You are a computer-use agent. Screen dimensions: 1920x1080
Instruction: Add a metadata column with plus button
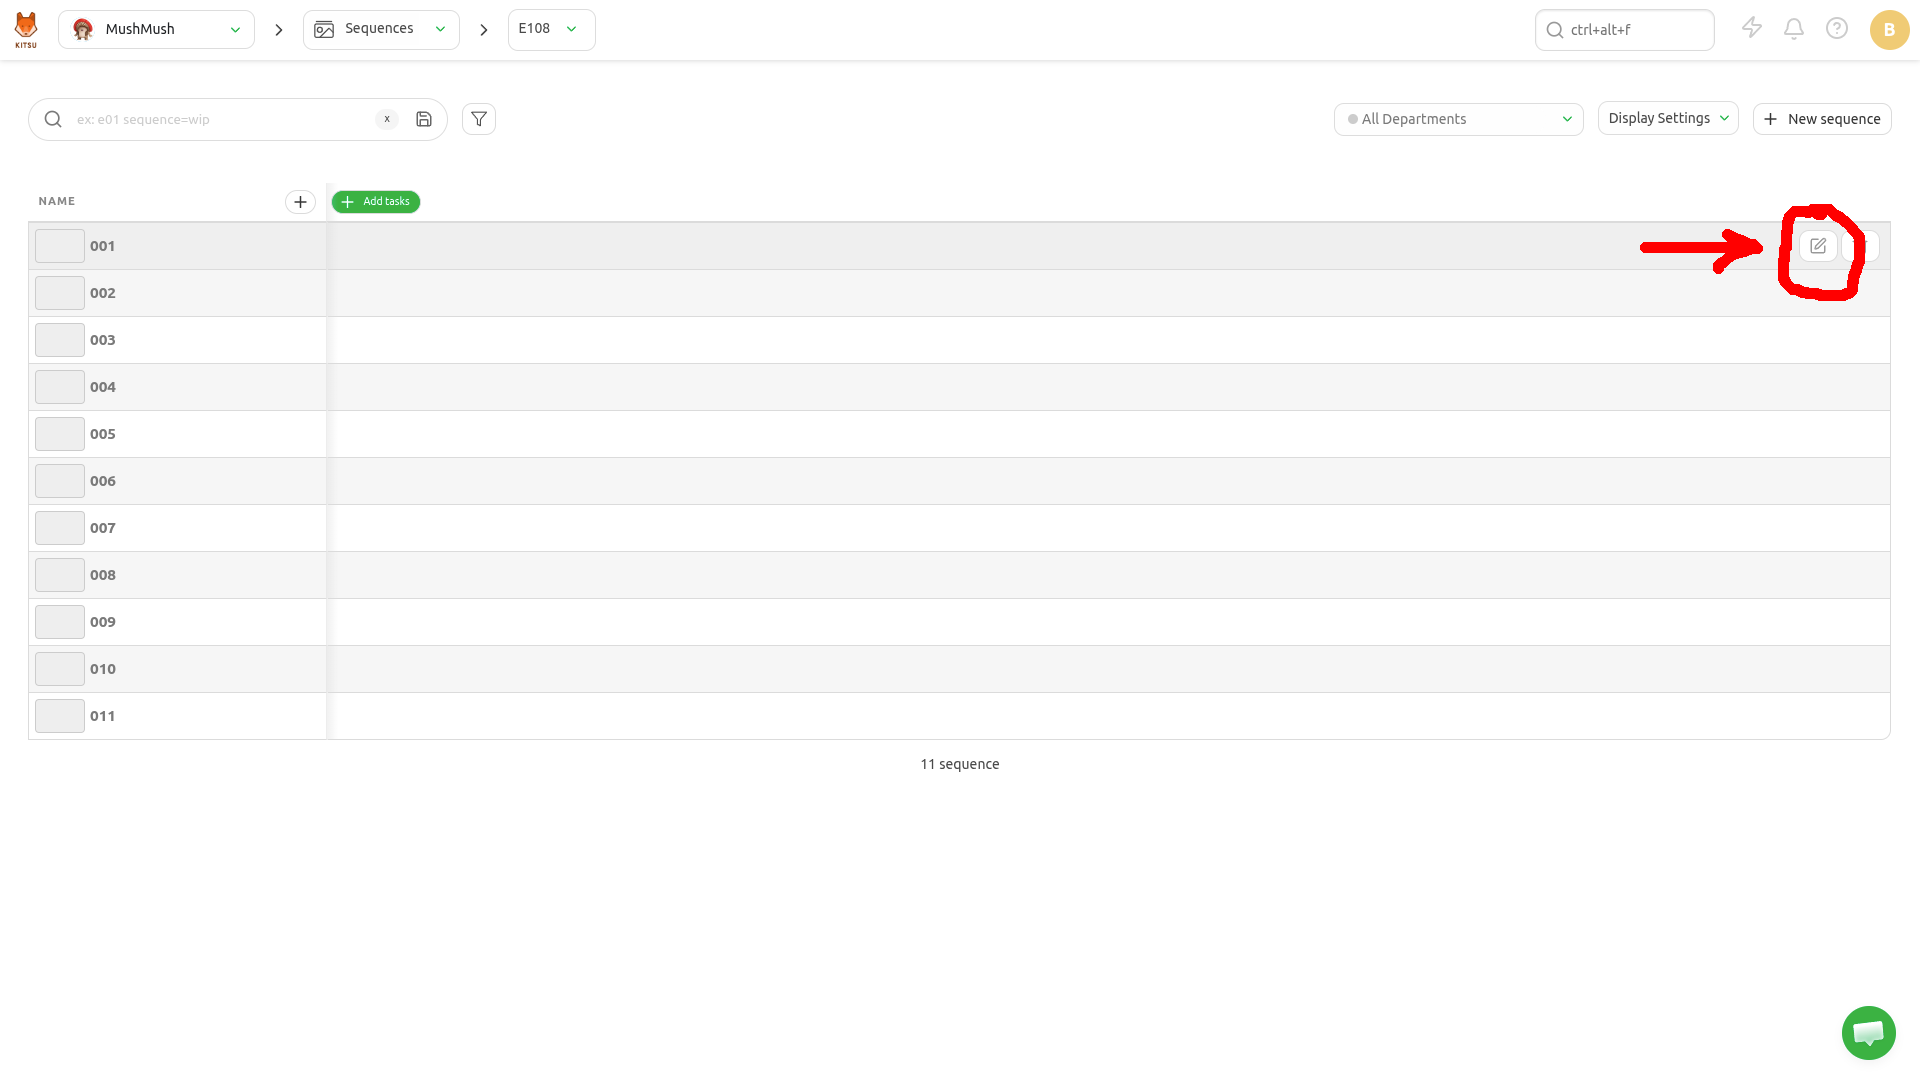pos(300,202)
